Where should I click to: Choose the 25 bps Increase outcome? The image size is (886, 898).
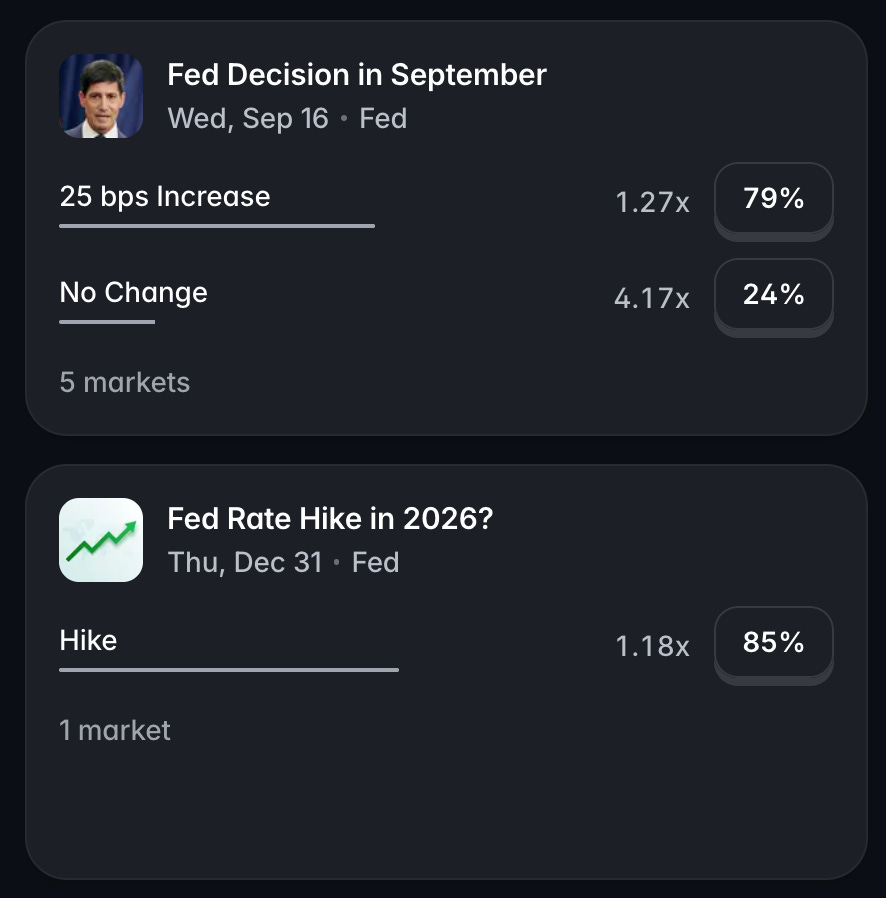(165, 196)
